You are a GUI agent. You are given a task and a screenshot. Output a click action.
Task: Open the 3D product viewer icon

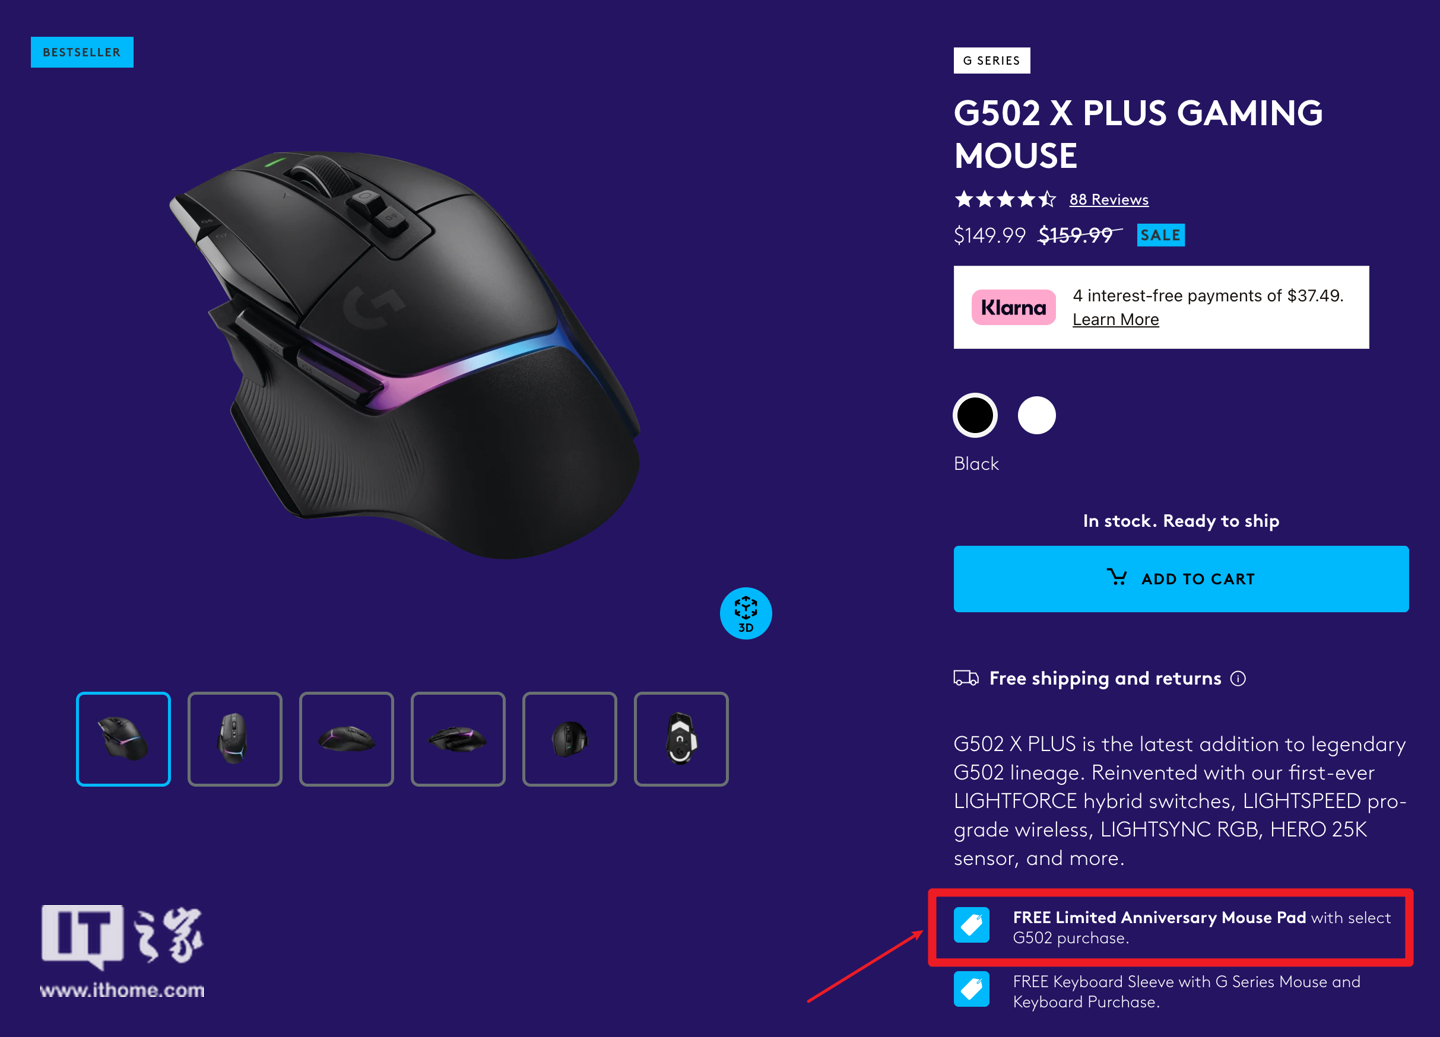point(745,613)
